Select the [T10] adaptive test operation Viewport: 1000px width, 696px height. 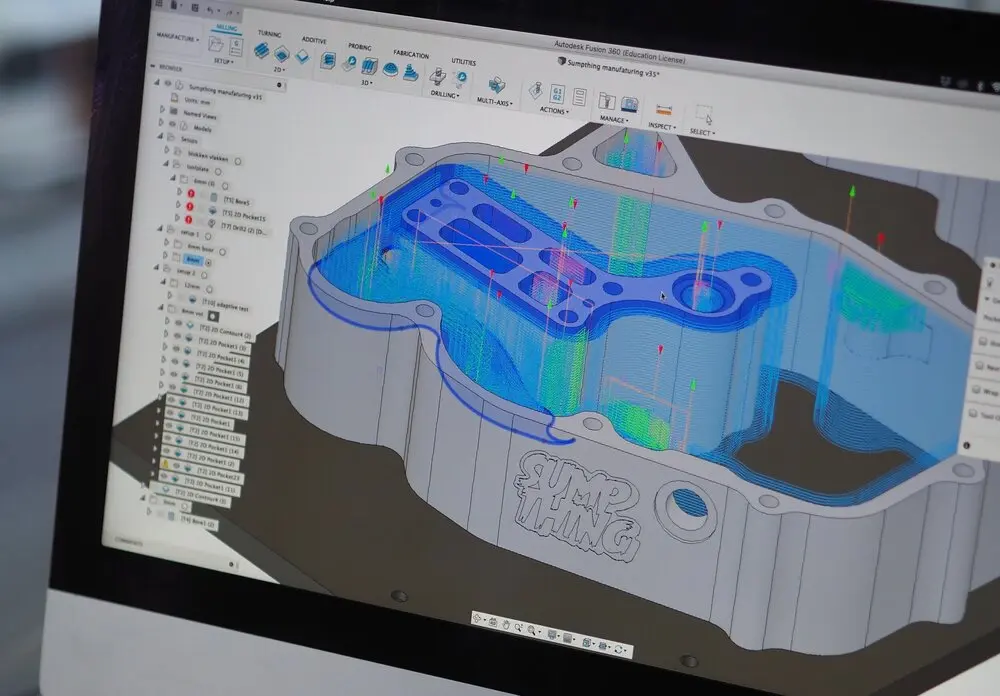[224, 305]
